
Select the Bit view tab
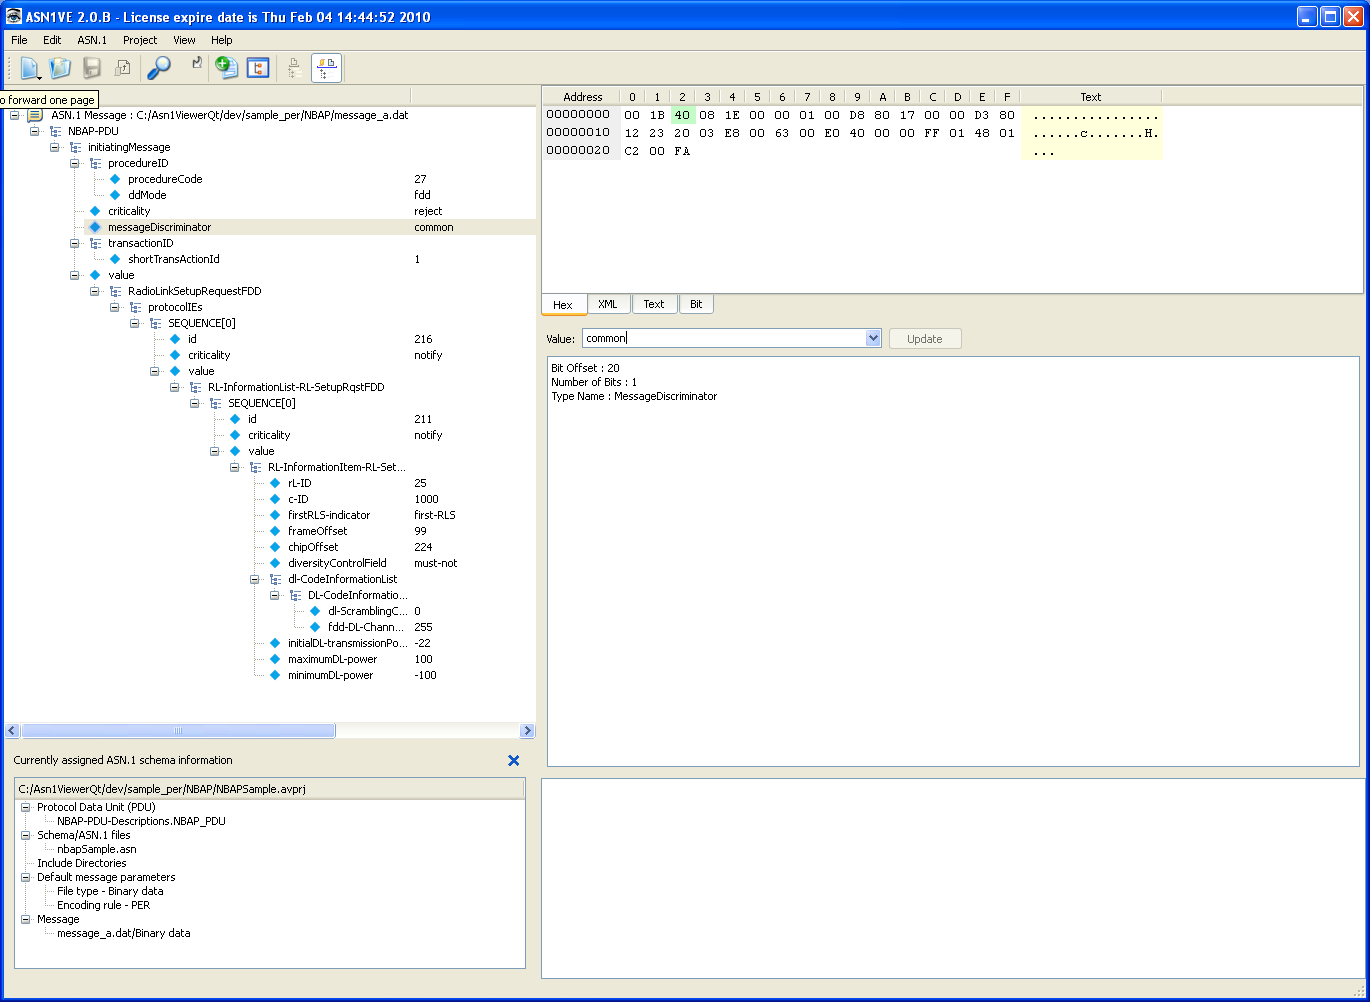point(696,303)
